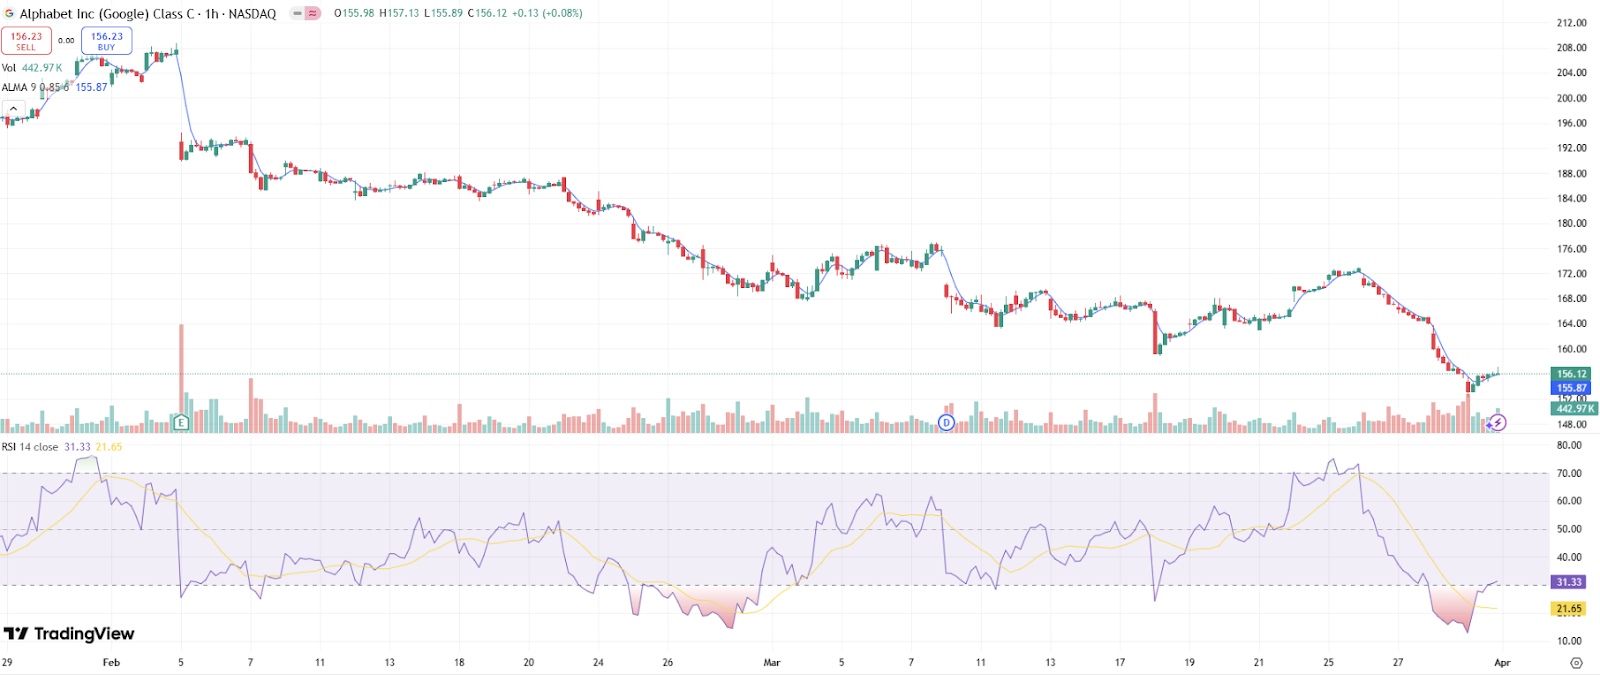Click the blue 155.87 ALMA price label
The width and height of the screenshot is (1600, 675).
point(1571,388)
